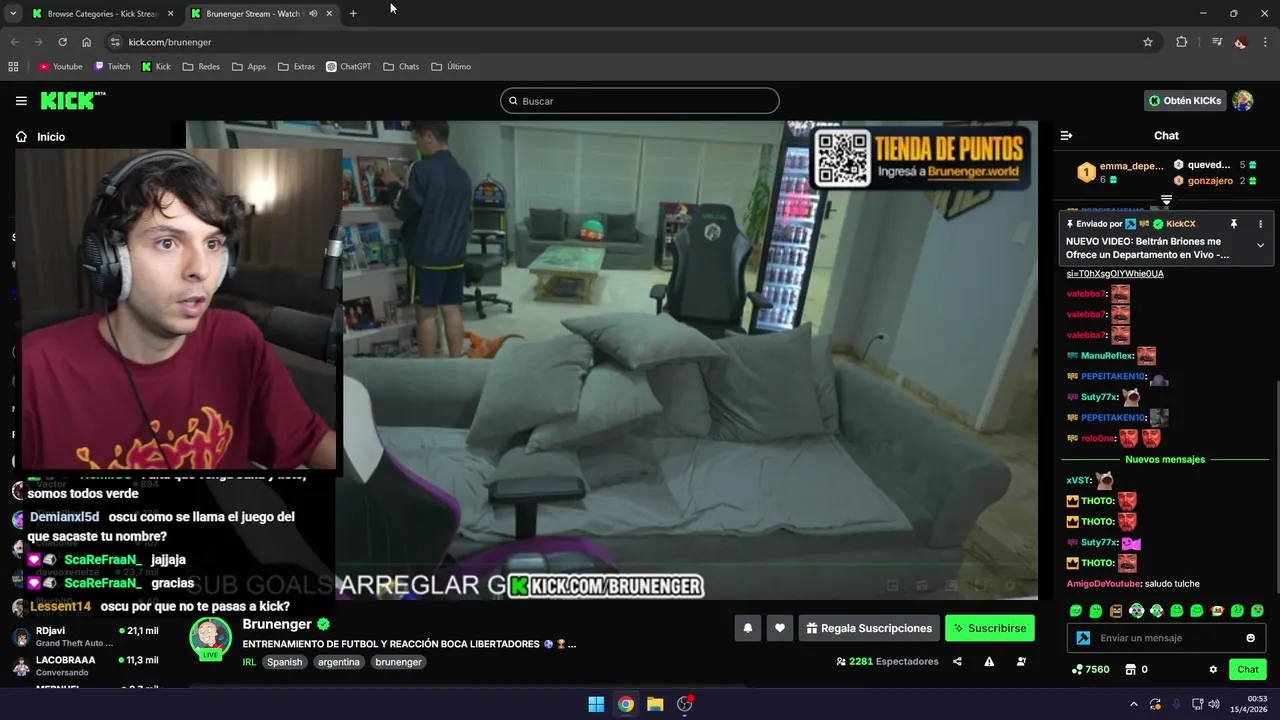Click Regala Suscripciones button

[x=869, y=628]
